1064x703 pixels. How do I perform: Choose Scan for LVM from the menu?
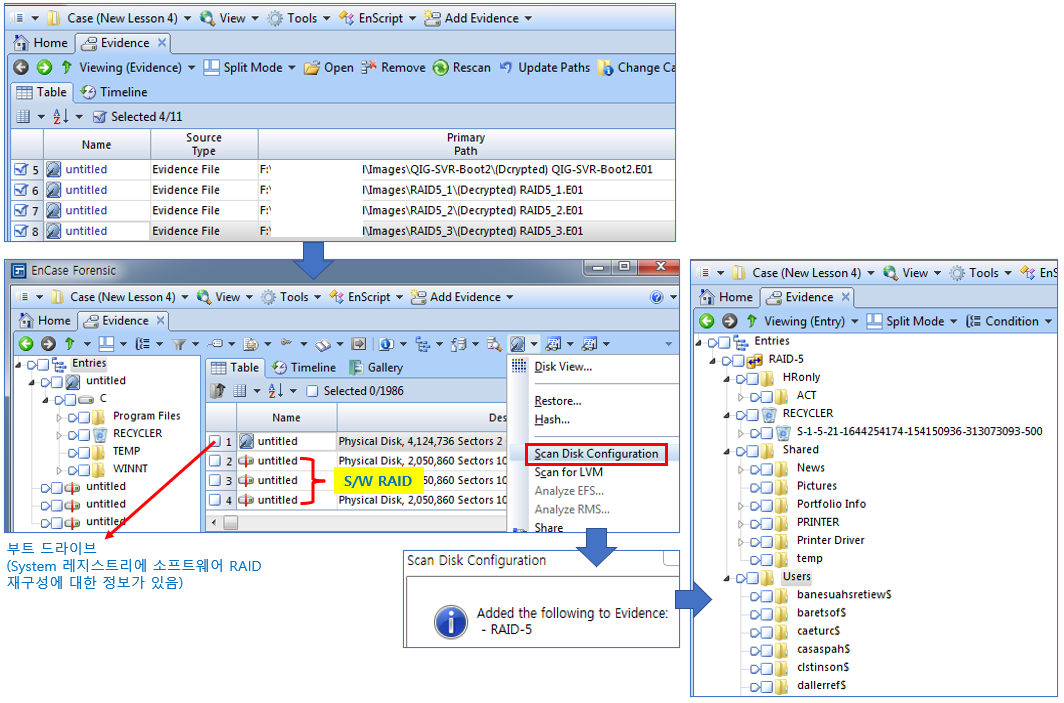point(569,472)
